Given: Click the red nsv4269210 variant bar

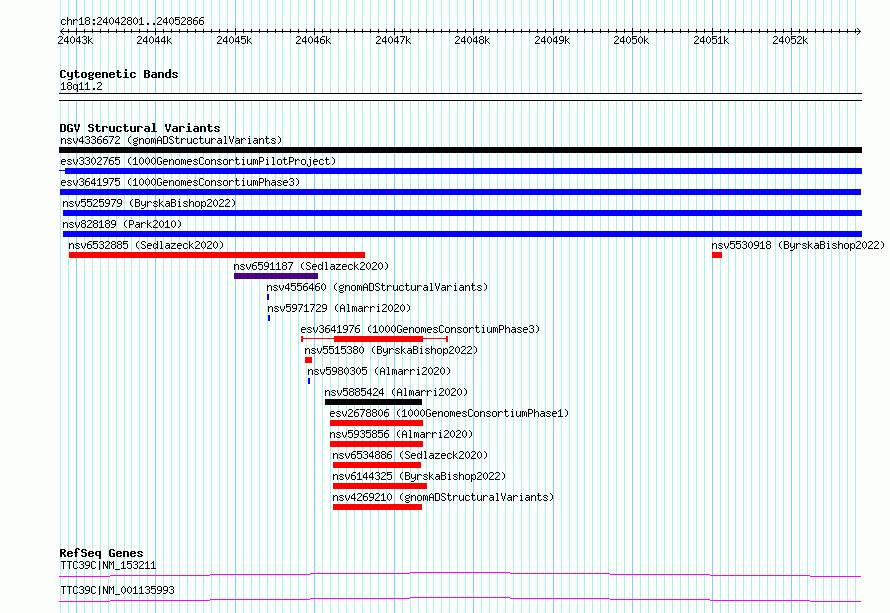Looking at the screenshot, I should click(377, 507).
